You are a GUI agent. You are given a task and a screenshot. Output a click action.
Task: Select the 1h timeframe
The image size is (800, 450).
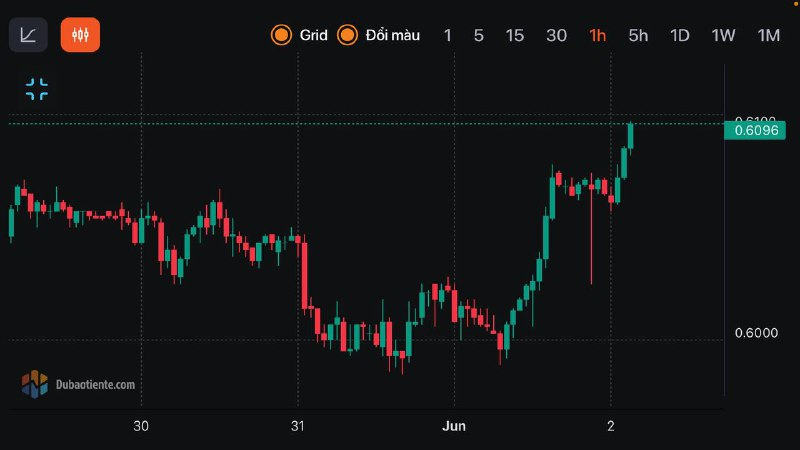click(x=598, y=35)
